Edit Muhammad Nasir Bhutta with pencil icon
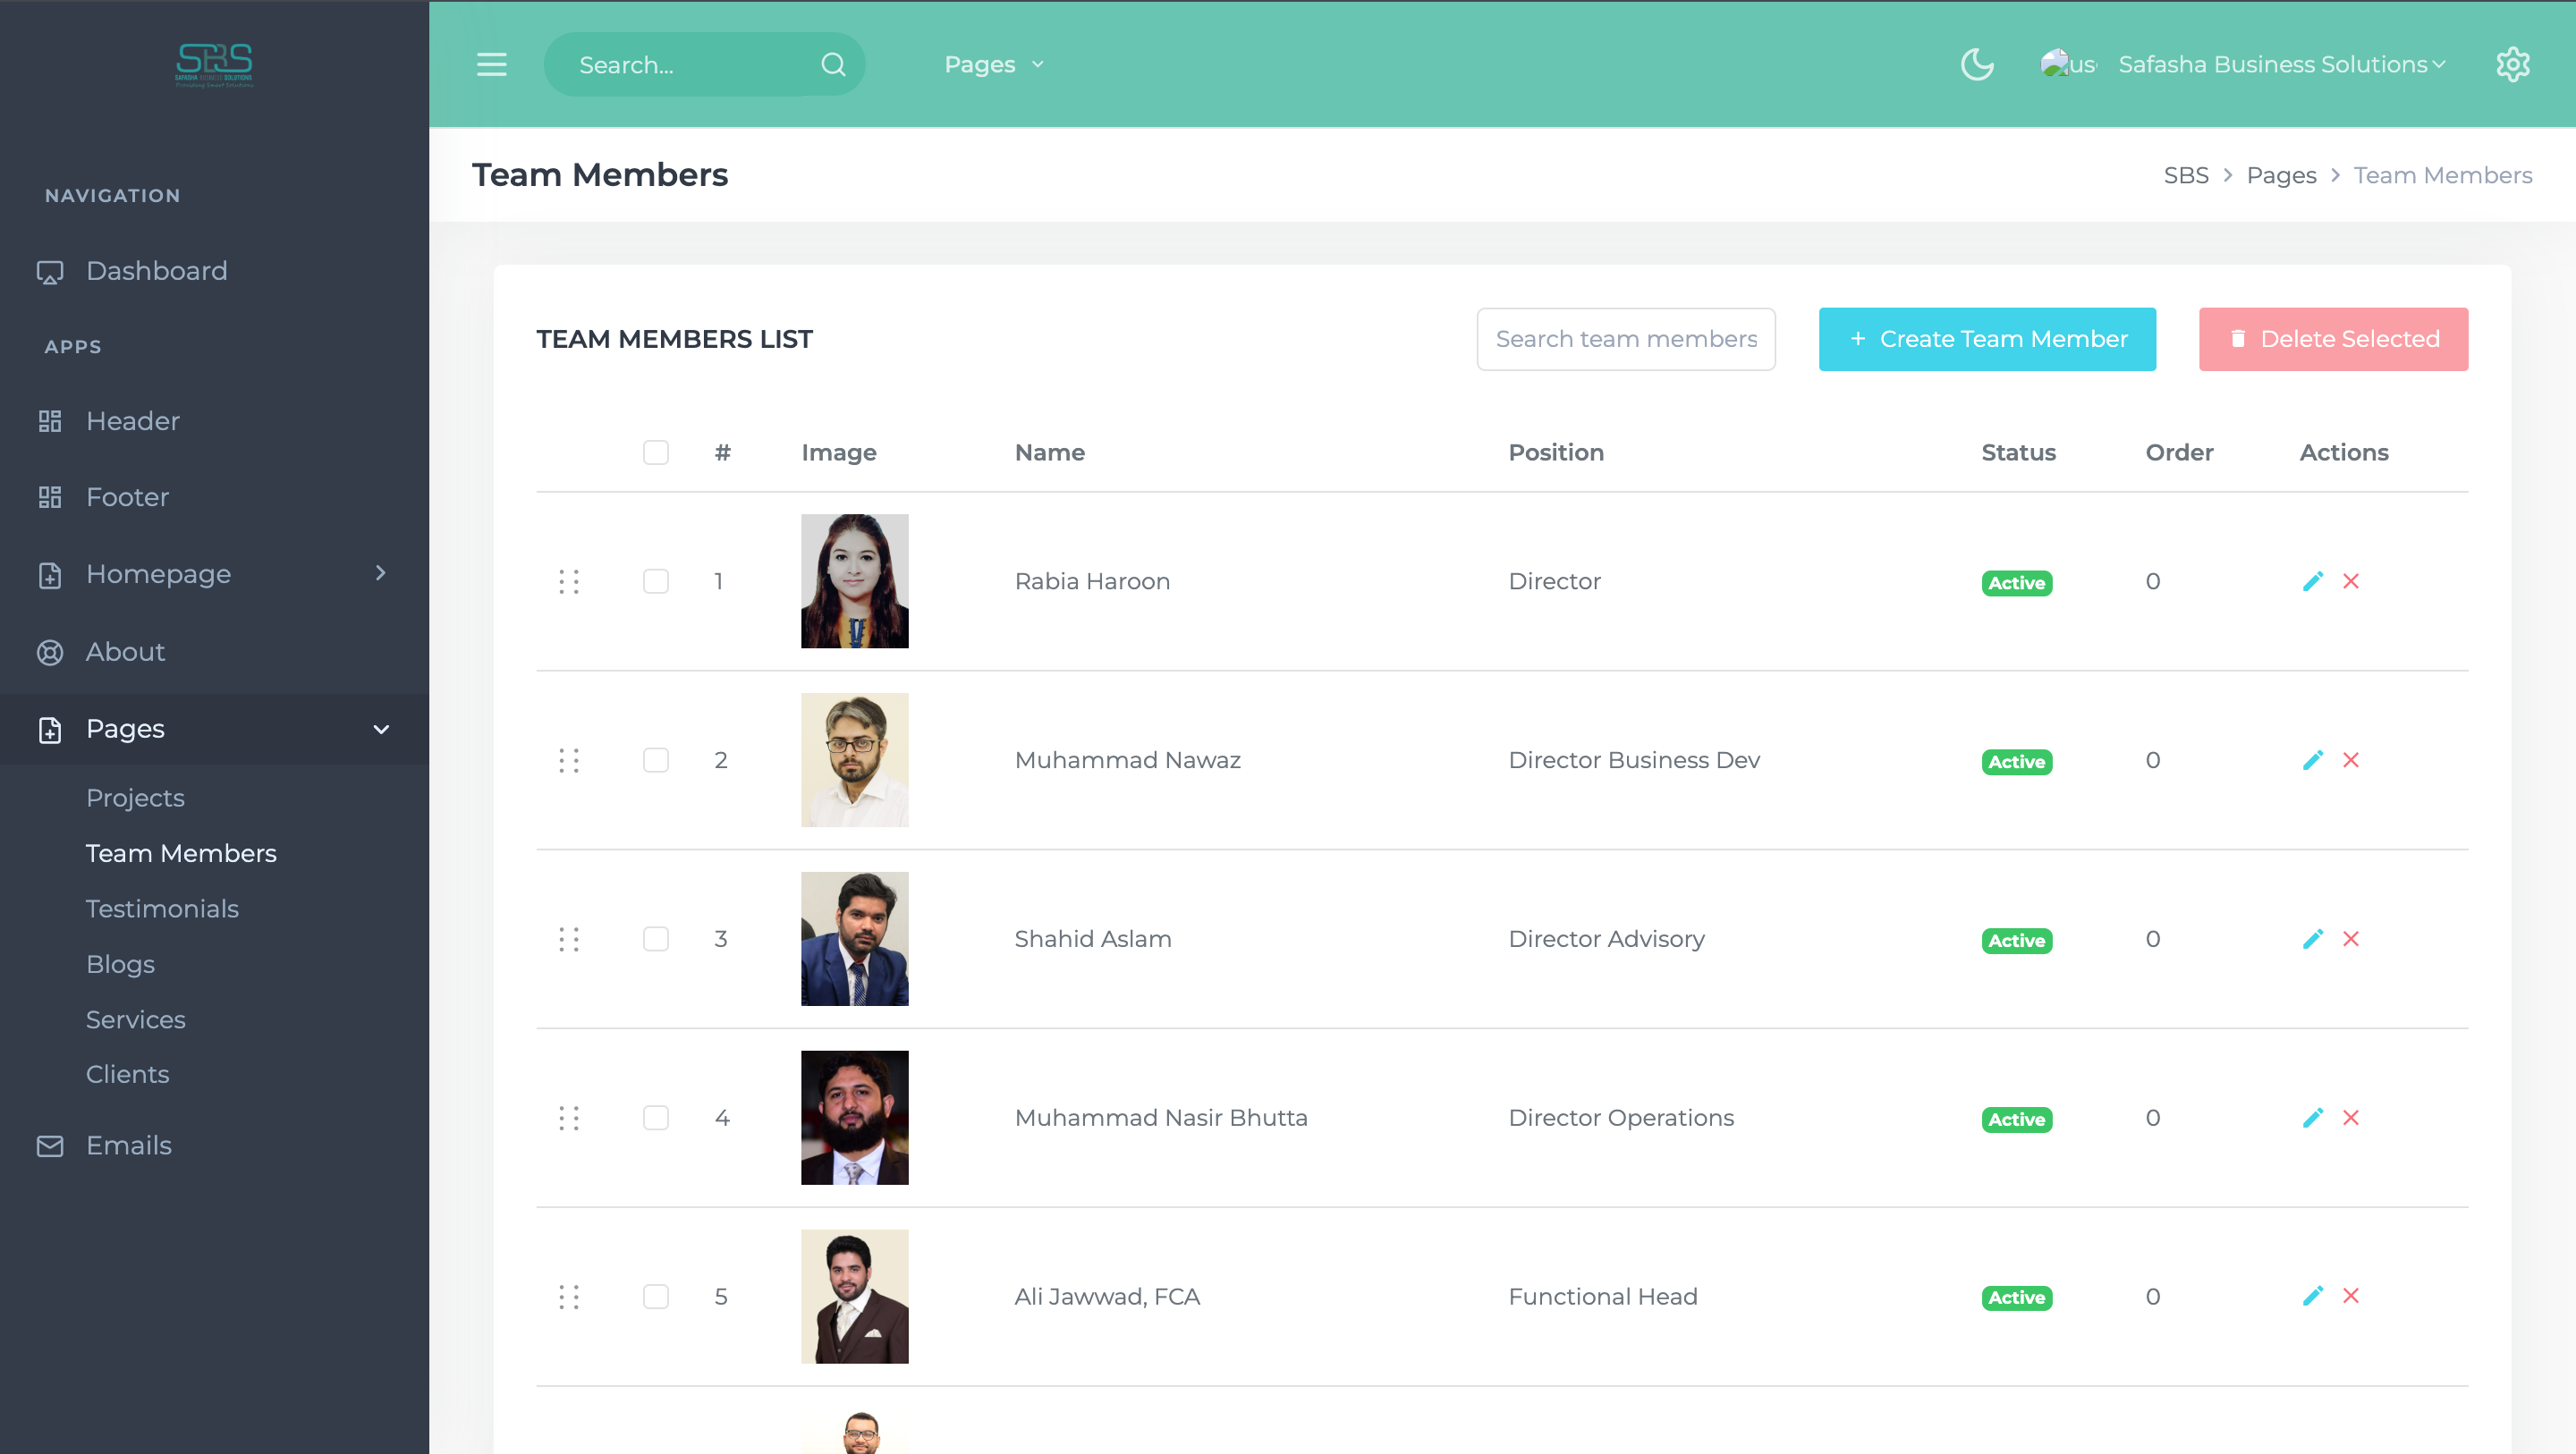The image size is (2576, 1454). [x=2312, y=1118]
